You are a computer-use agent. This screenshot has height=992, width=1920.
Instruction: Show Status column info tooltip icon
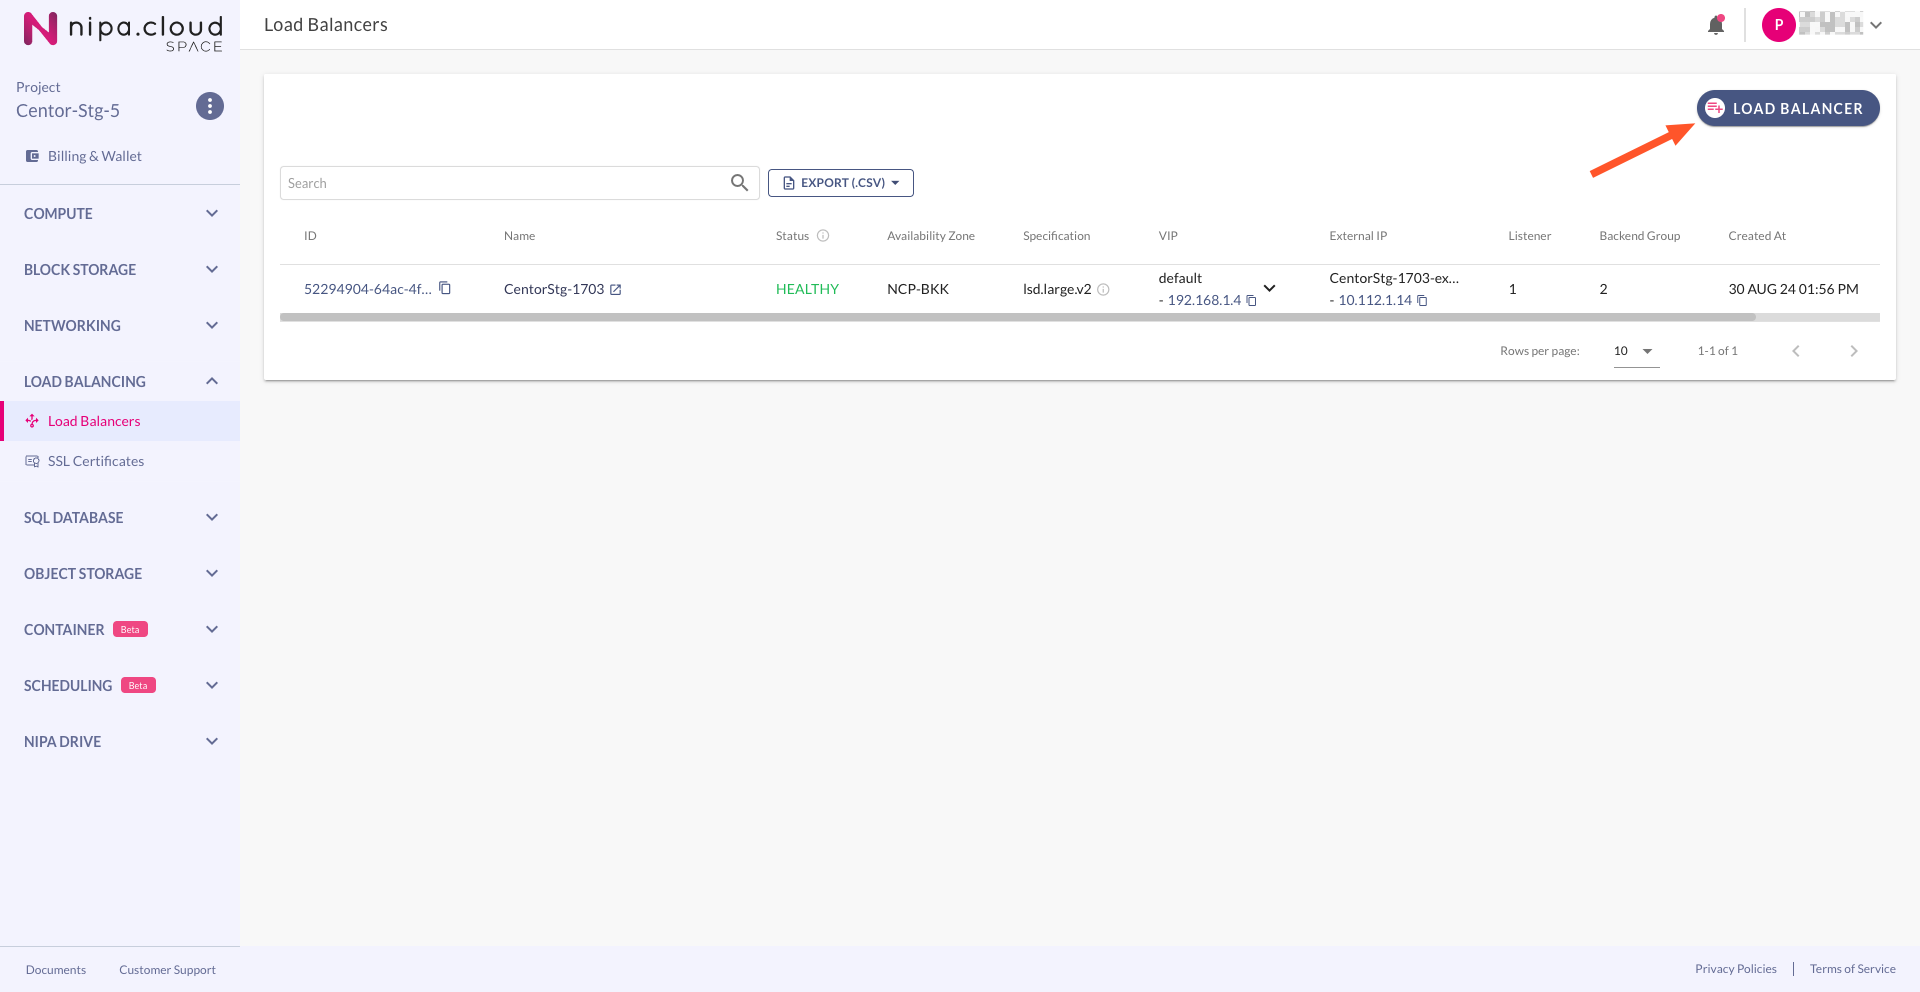pos(823,236)
